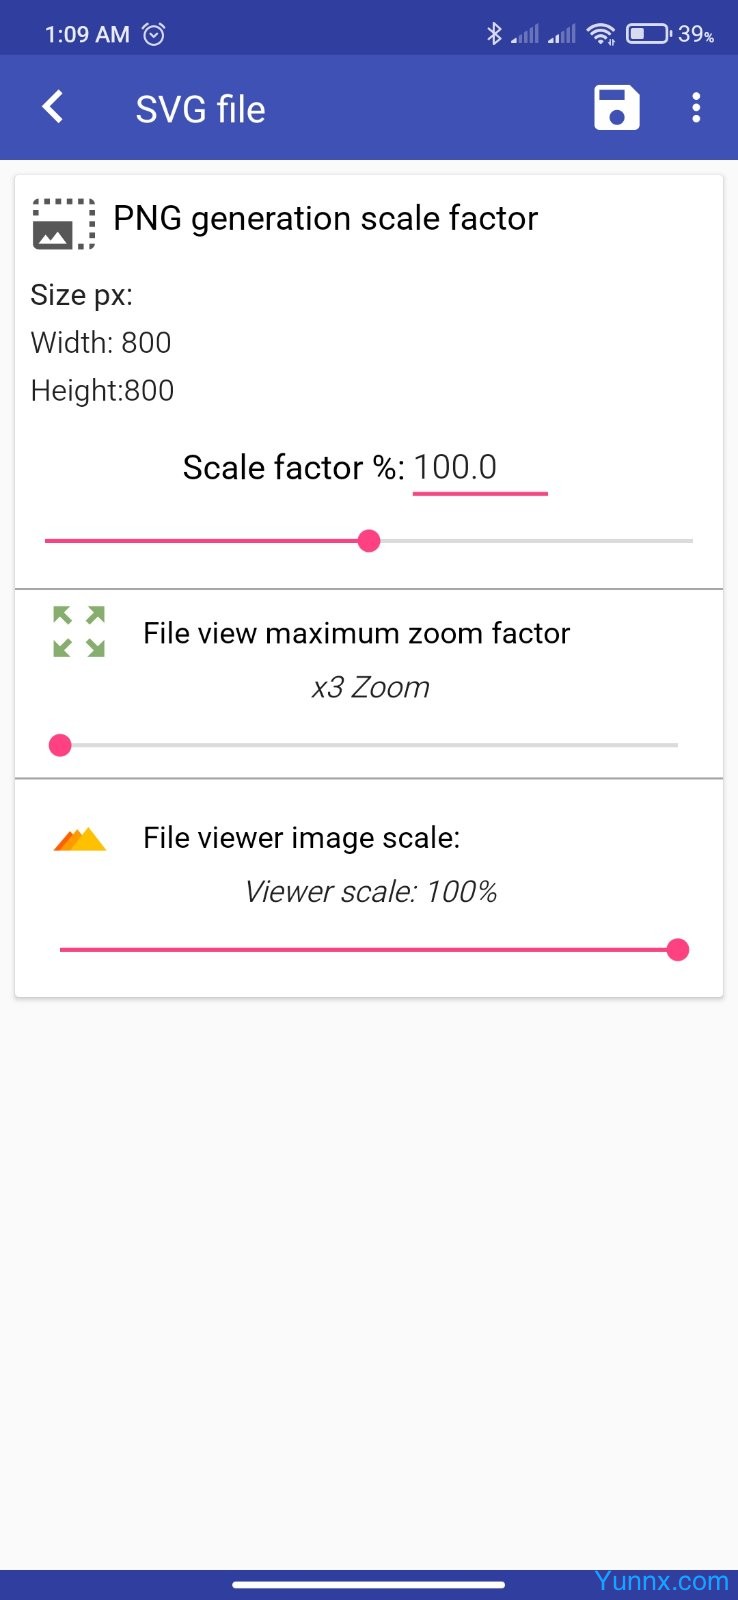
Task: Click the viewer image scale slider thumb
Action: coord(678,950)
